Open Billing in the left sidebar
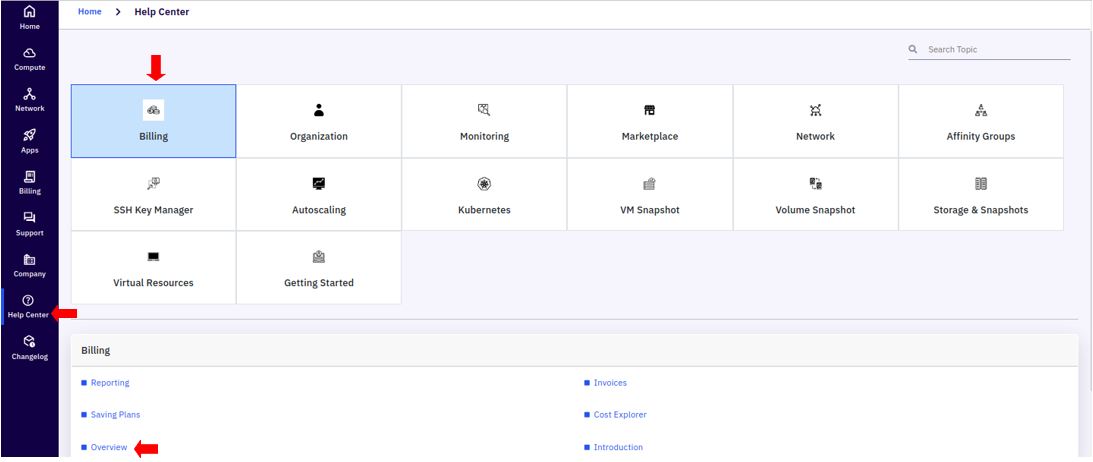 coord(29,183)
